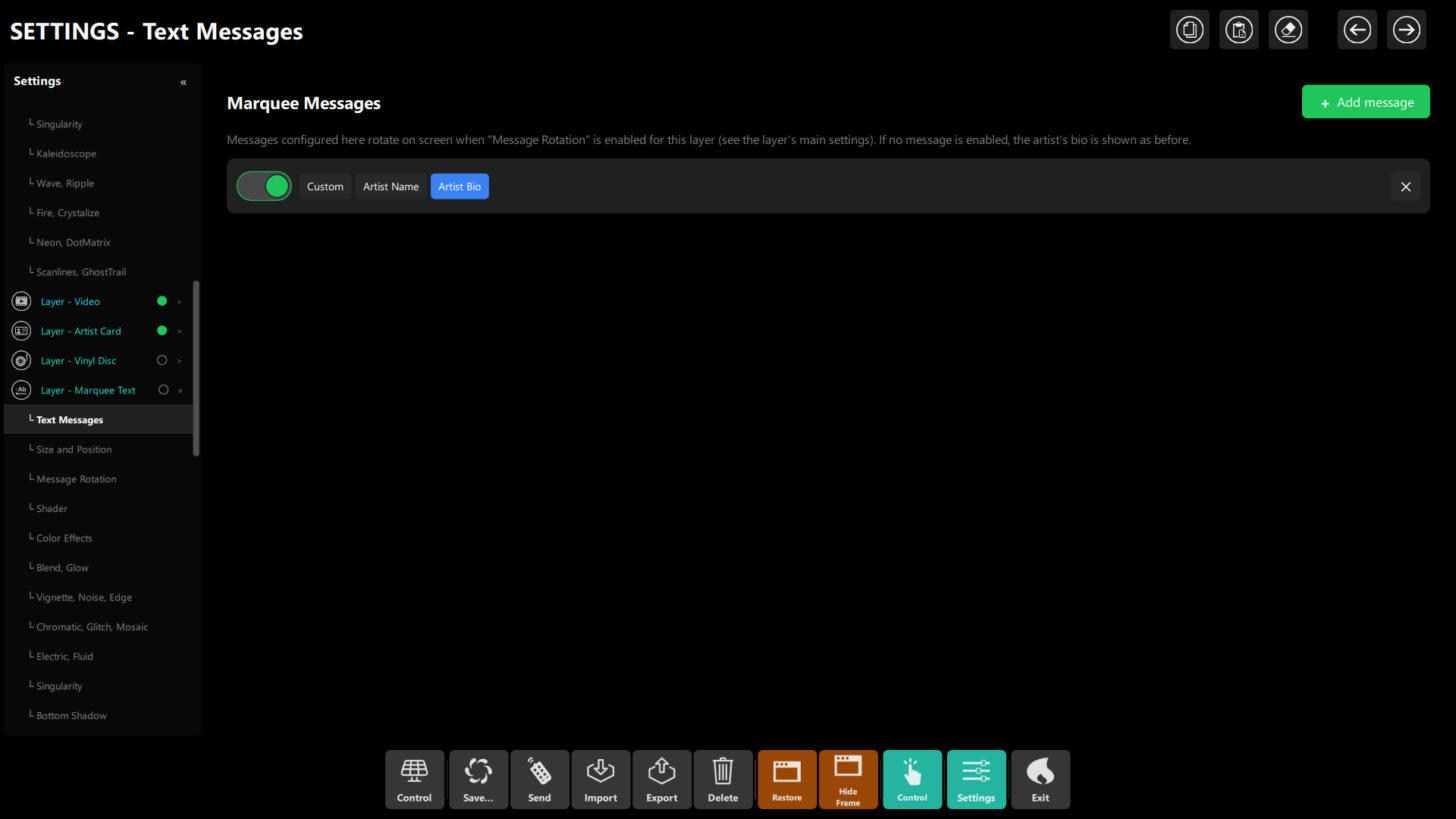Collapse Layer - Marquee Text chevron
1456x819 pixels.
point(180,391)
